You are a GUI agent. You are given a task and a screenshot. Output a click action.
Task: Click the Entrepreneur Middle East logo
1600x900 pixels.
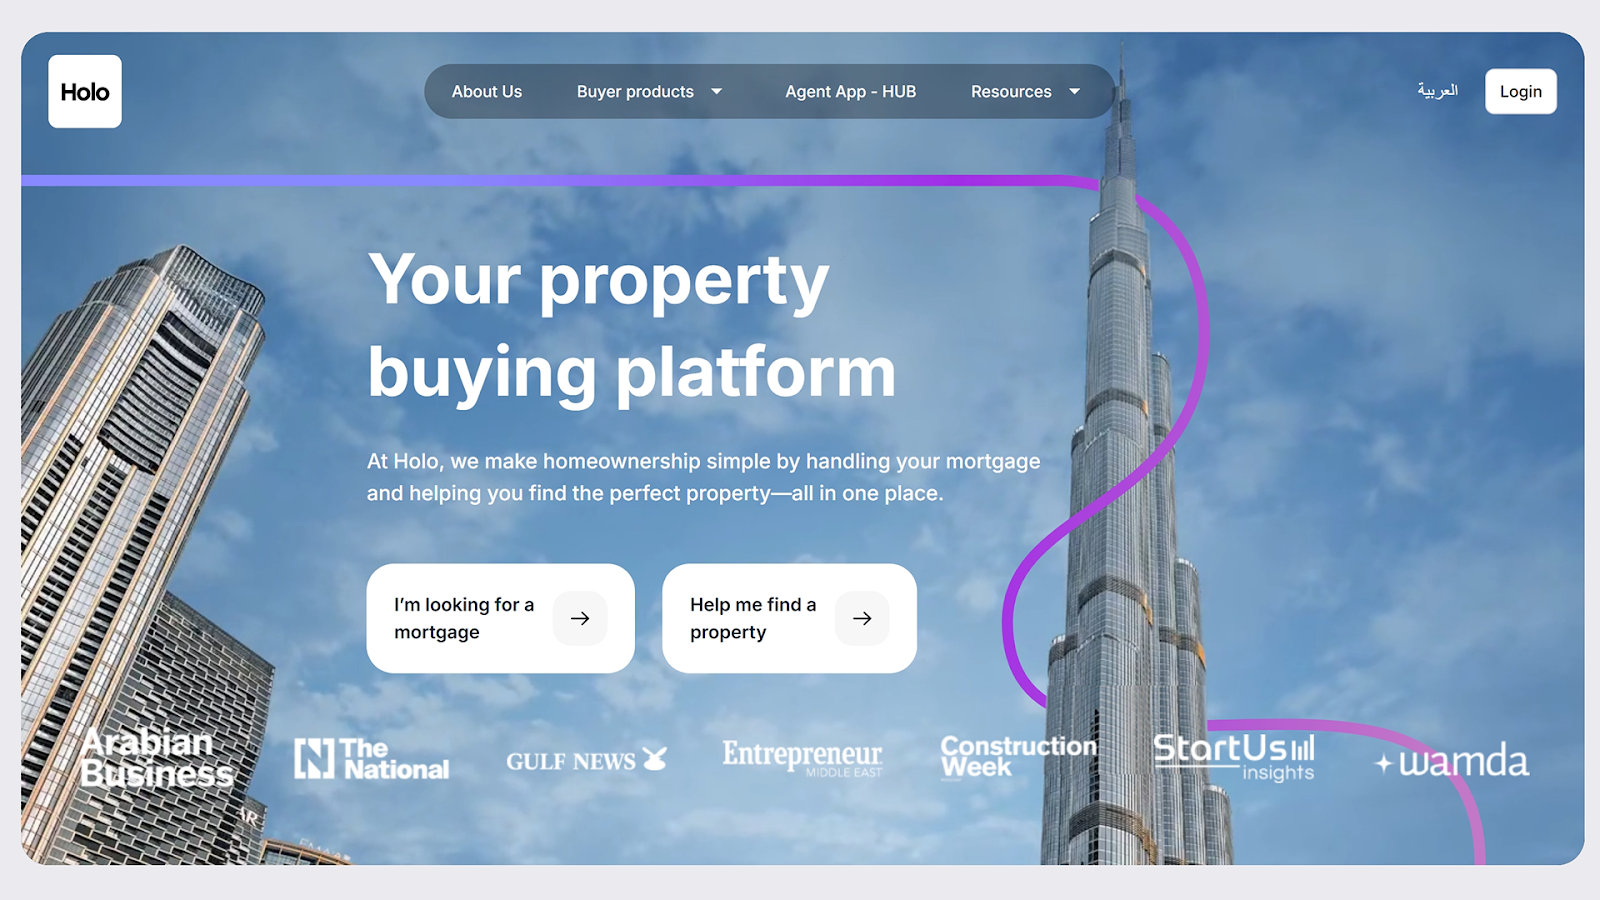point(802,757)
